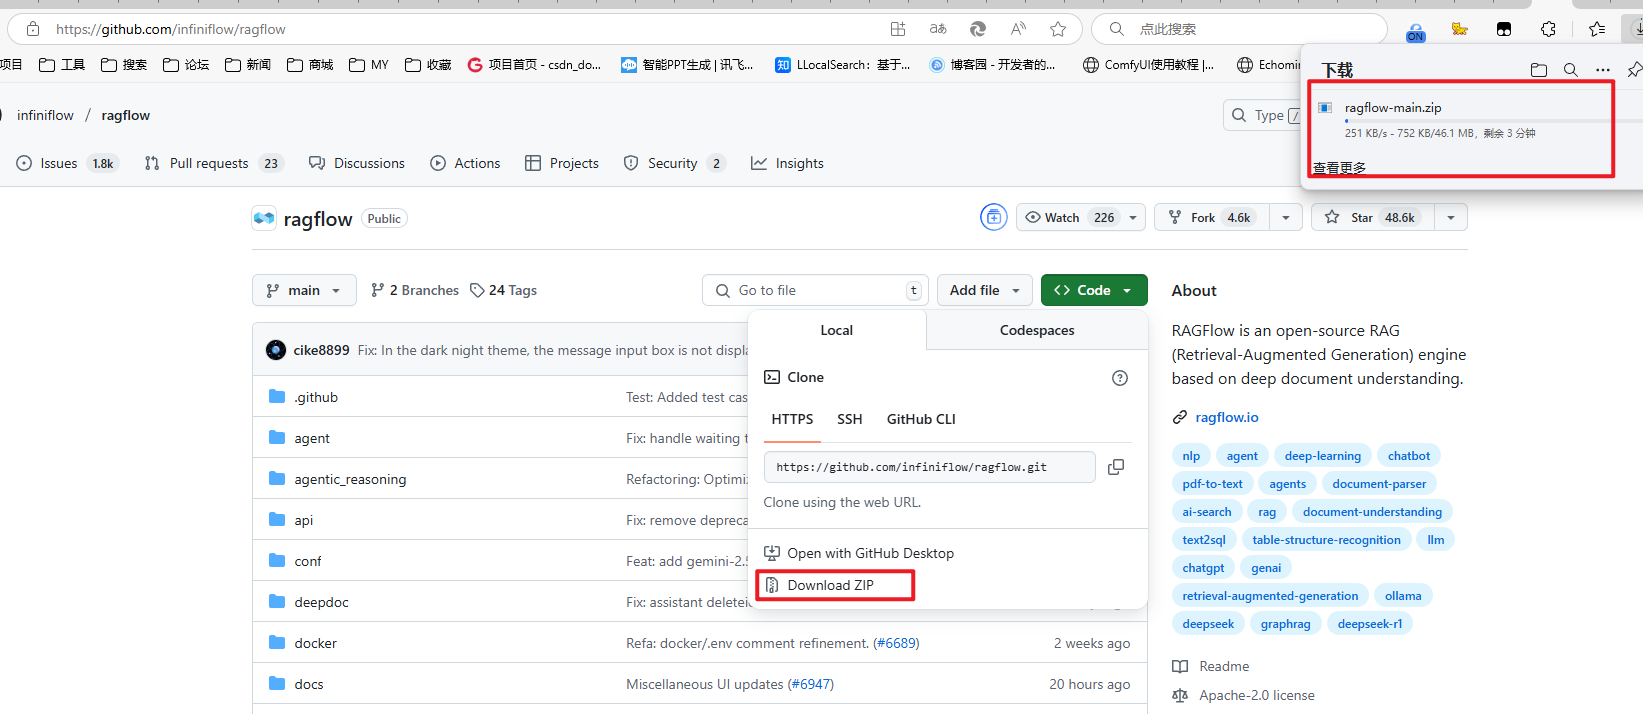Click the graphrag topic tag

click(x=1285, y=624)
